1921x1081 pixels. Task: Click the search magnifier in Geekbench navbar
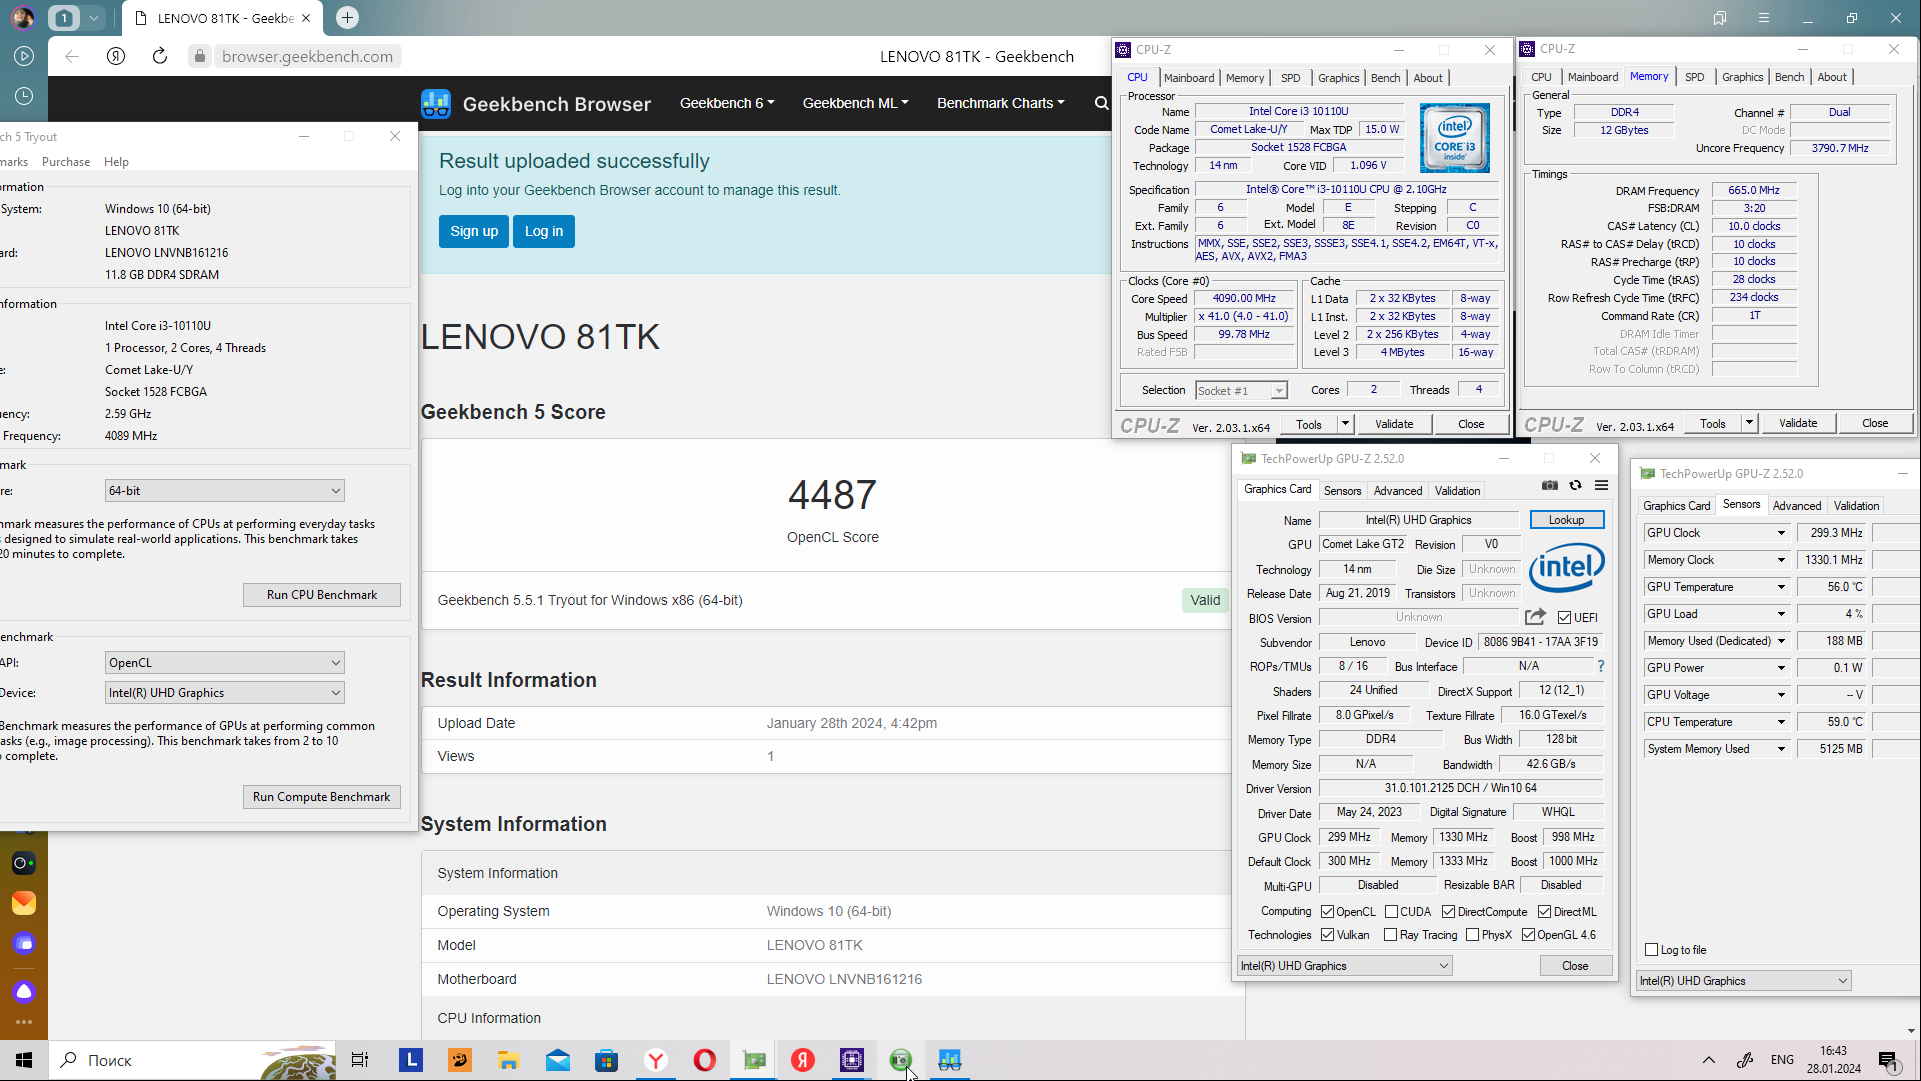coord(1101,103)
